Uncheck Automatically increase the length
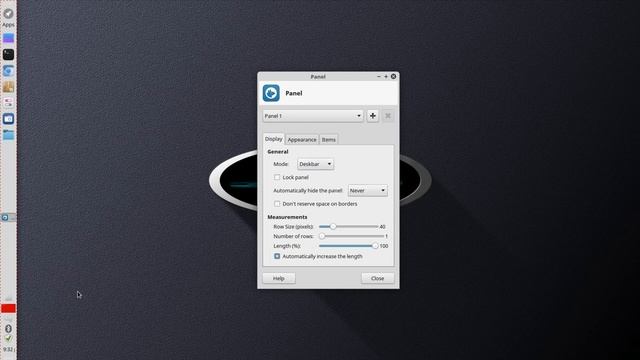 pyautogui.click(x=277, y=256)
